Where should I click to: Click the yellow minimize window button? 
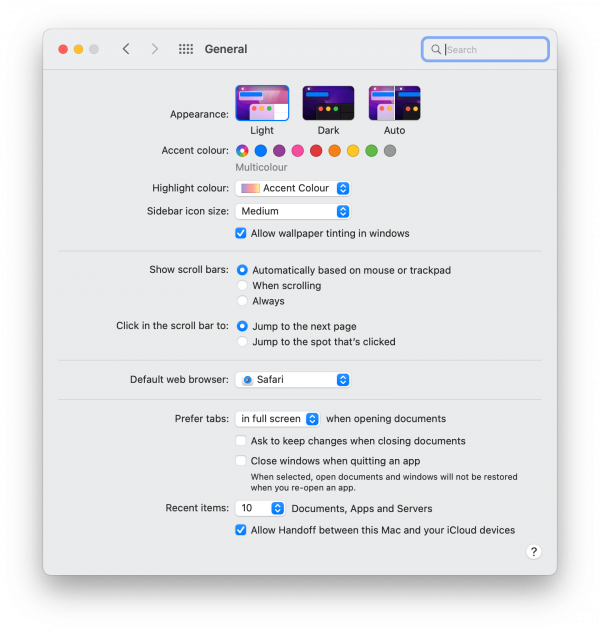pyautogui.click(x=78, y=49)
